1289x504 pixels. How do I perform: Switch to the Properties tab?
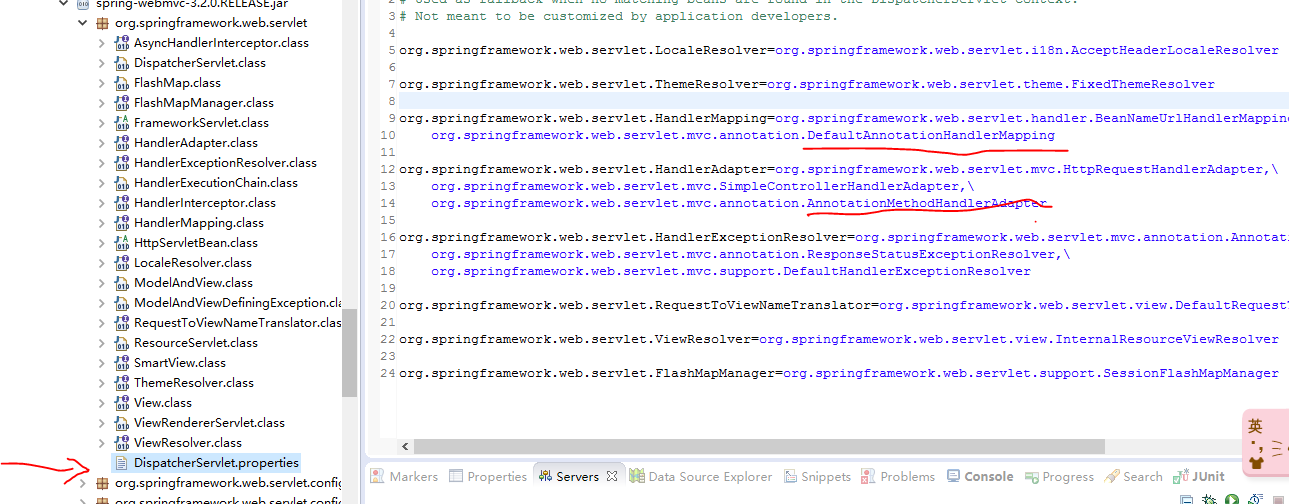coord(488,477)
